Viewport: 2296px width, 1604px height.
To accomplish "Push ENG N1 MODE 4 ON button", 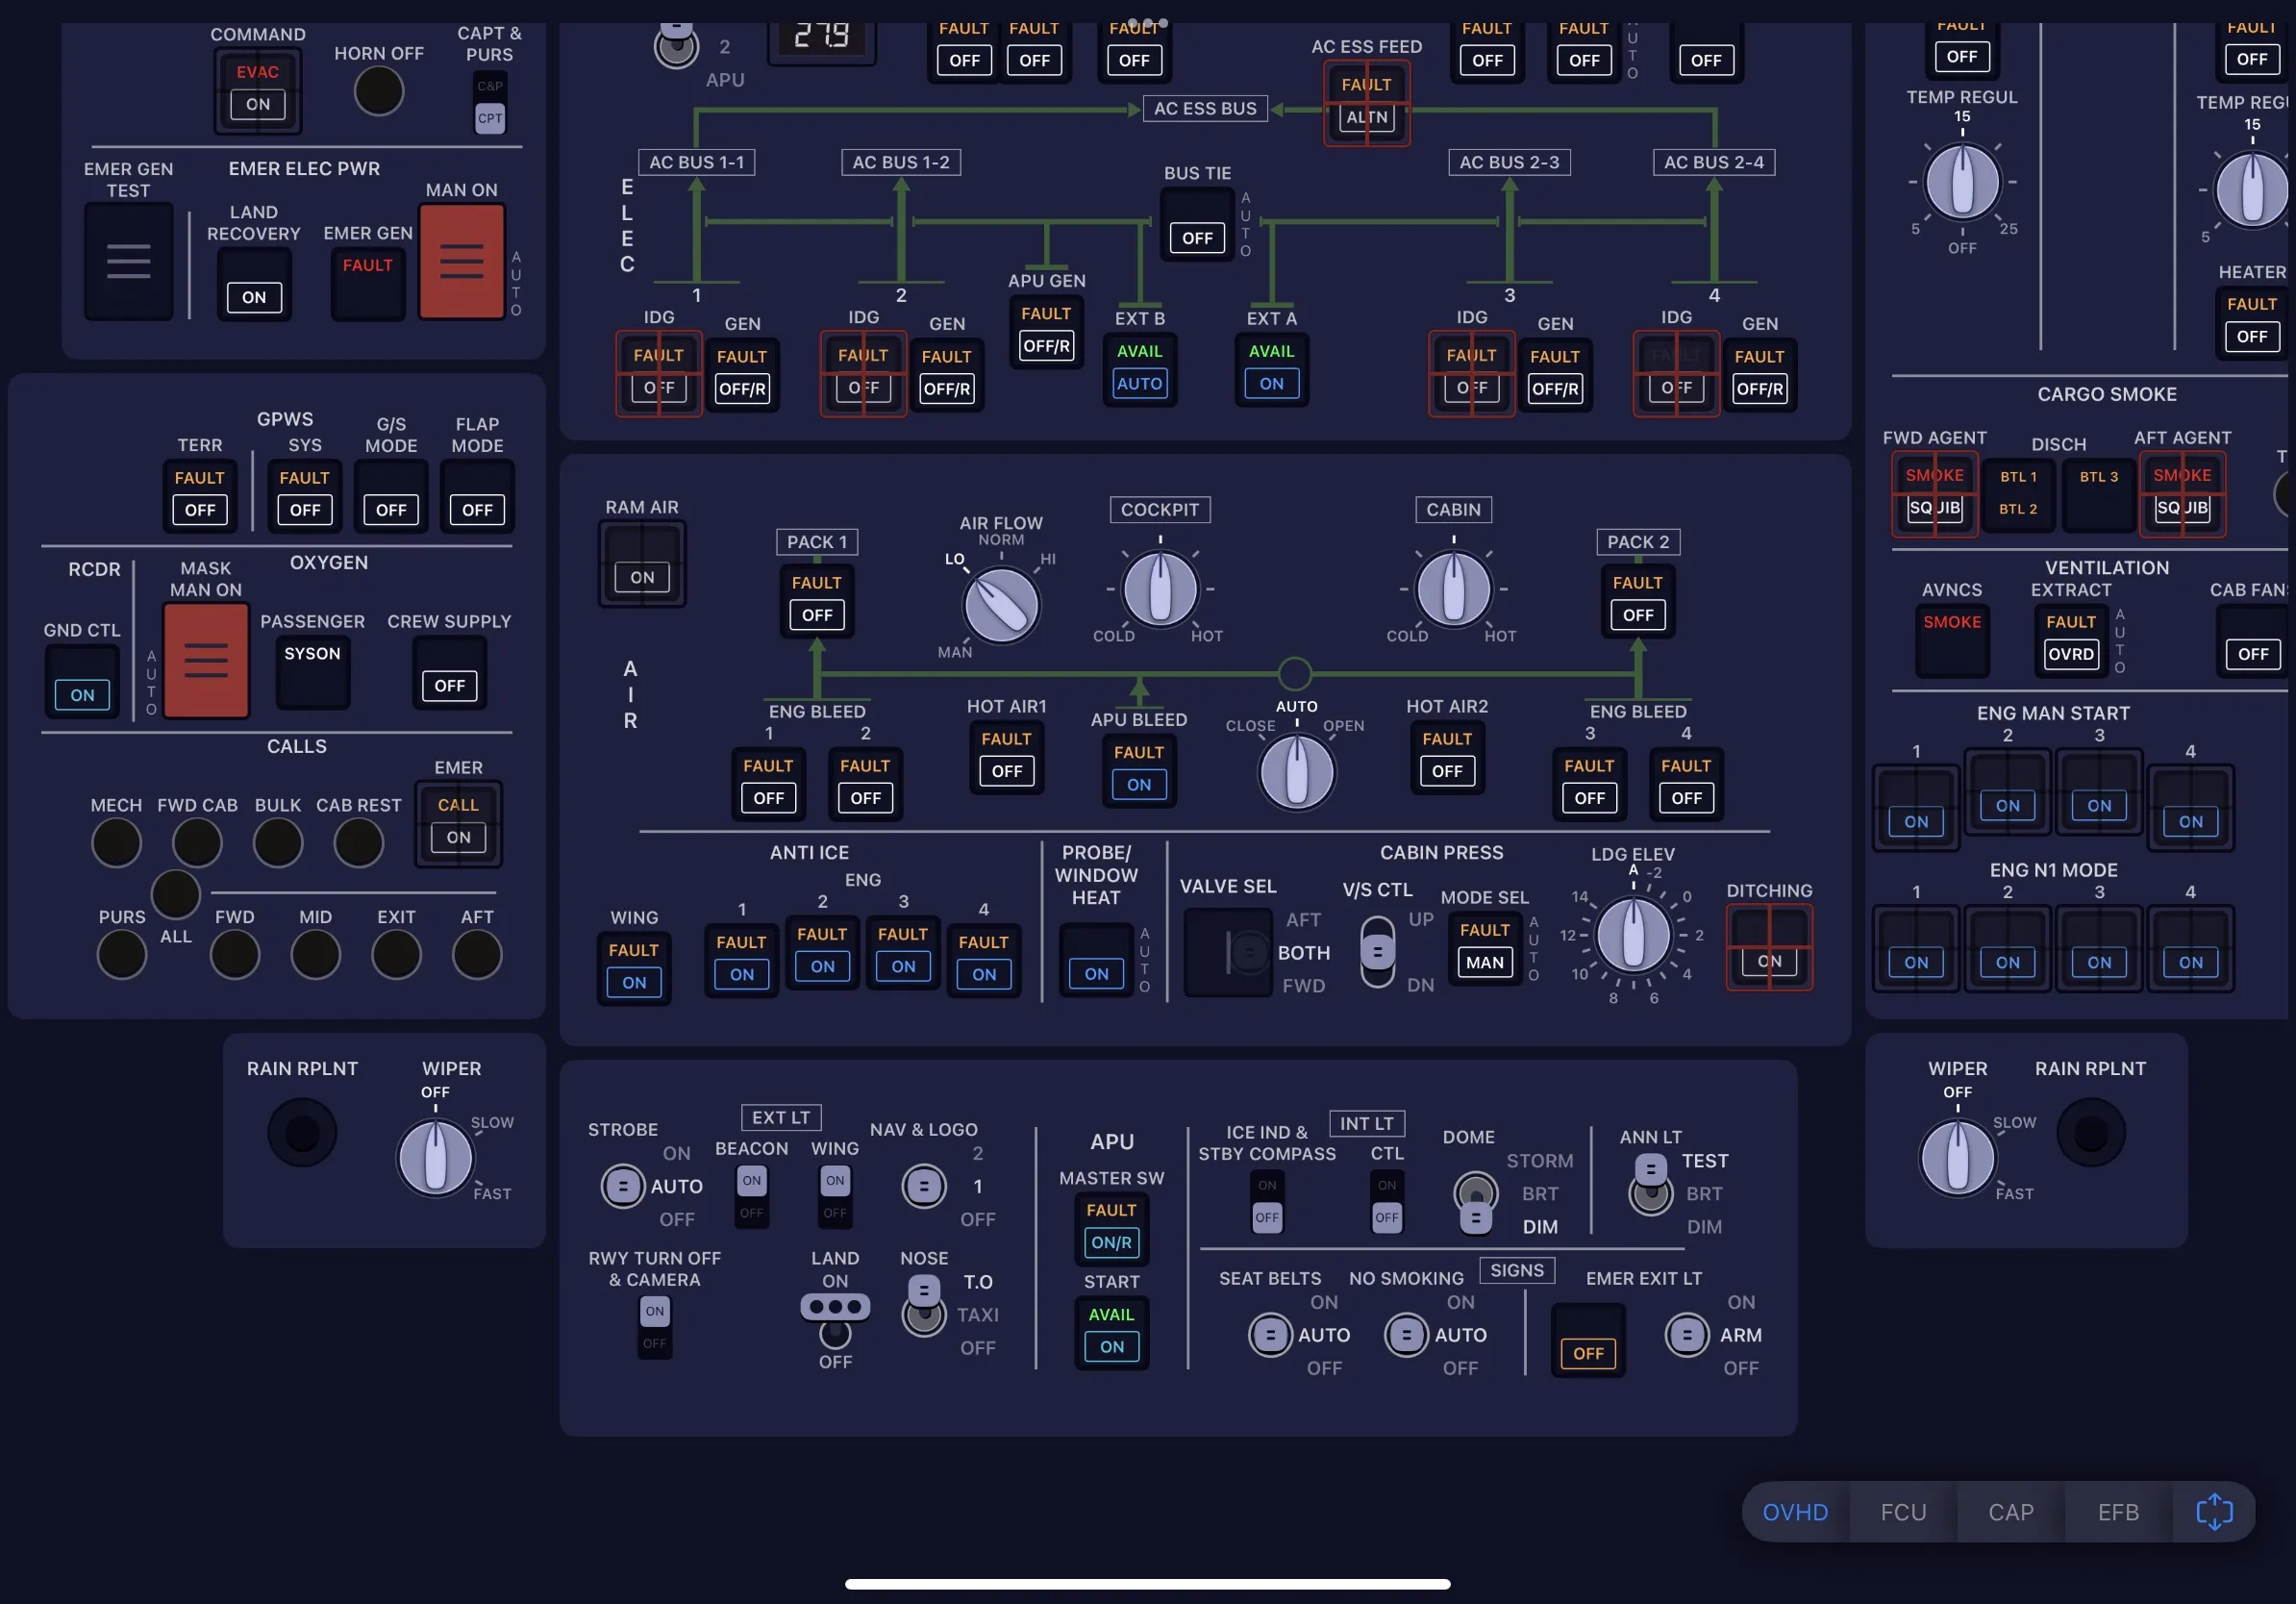I will pyautogui.click(x=2191, y=949).
